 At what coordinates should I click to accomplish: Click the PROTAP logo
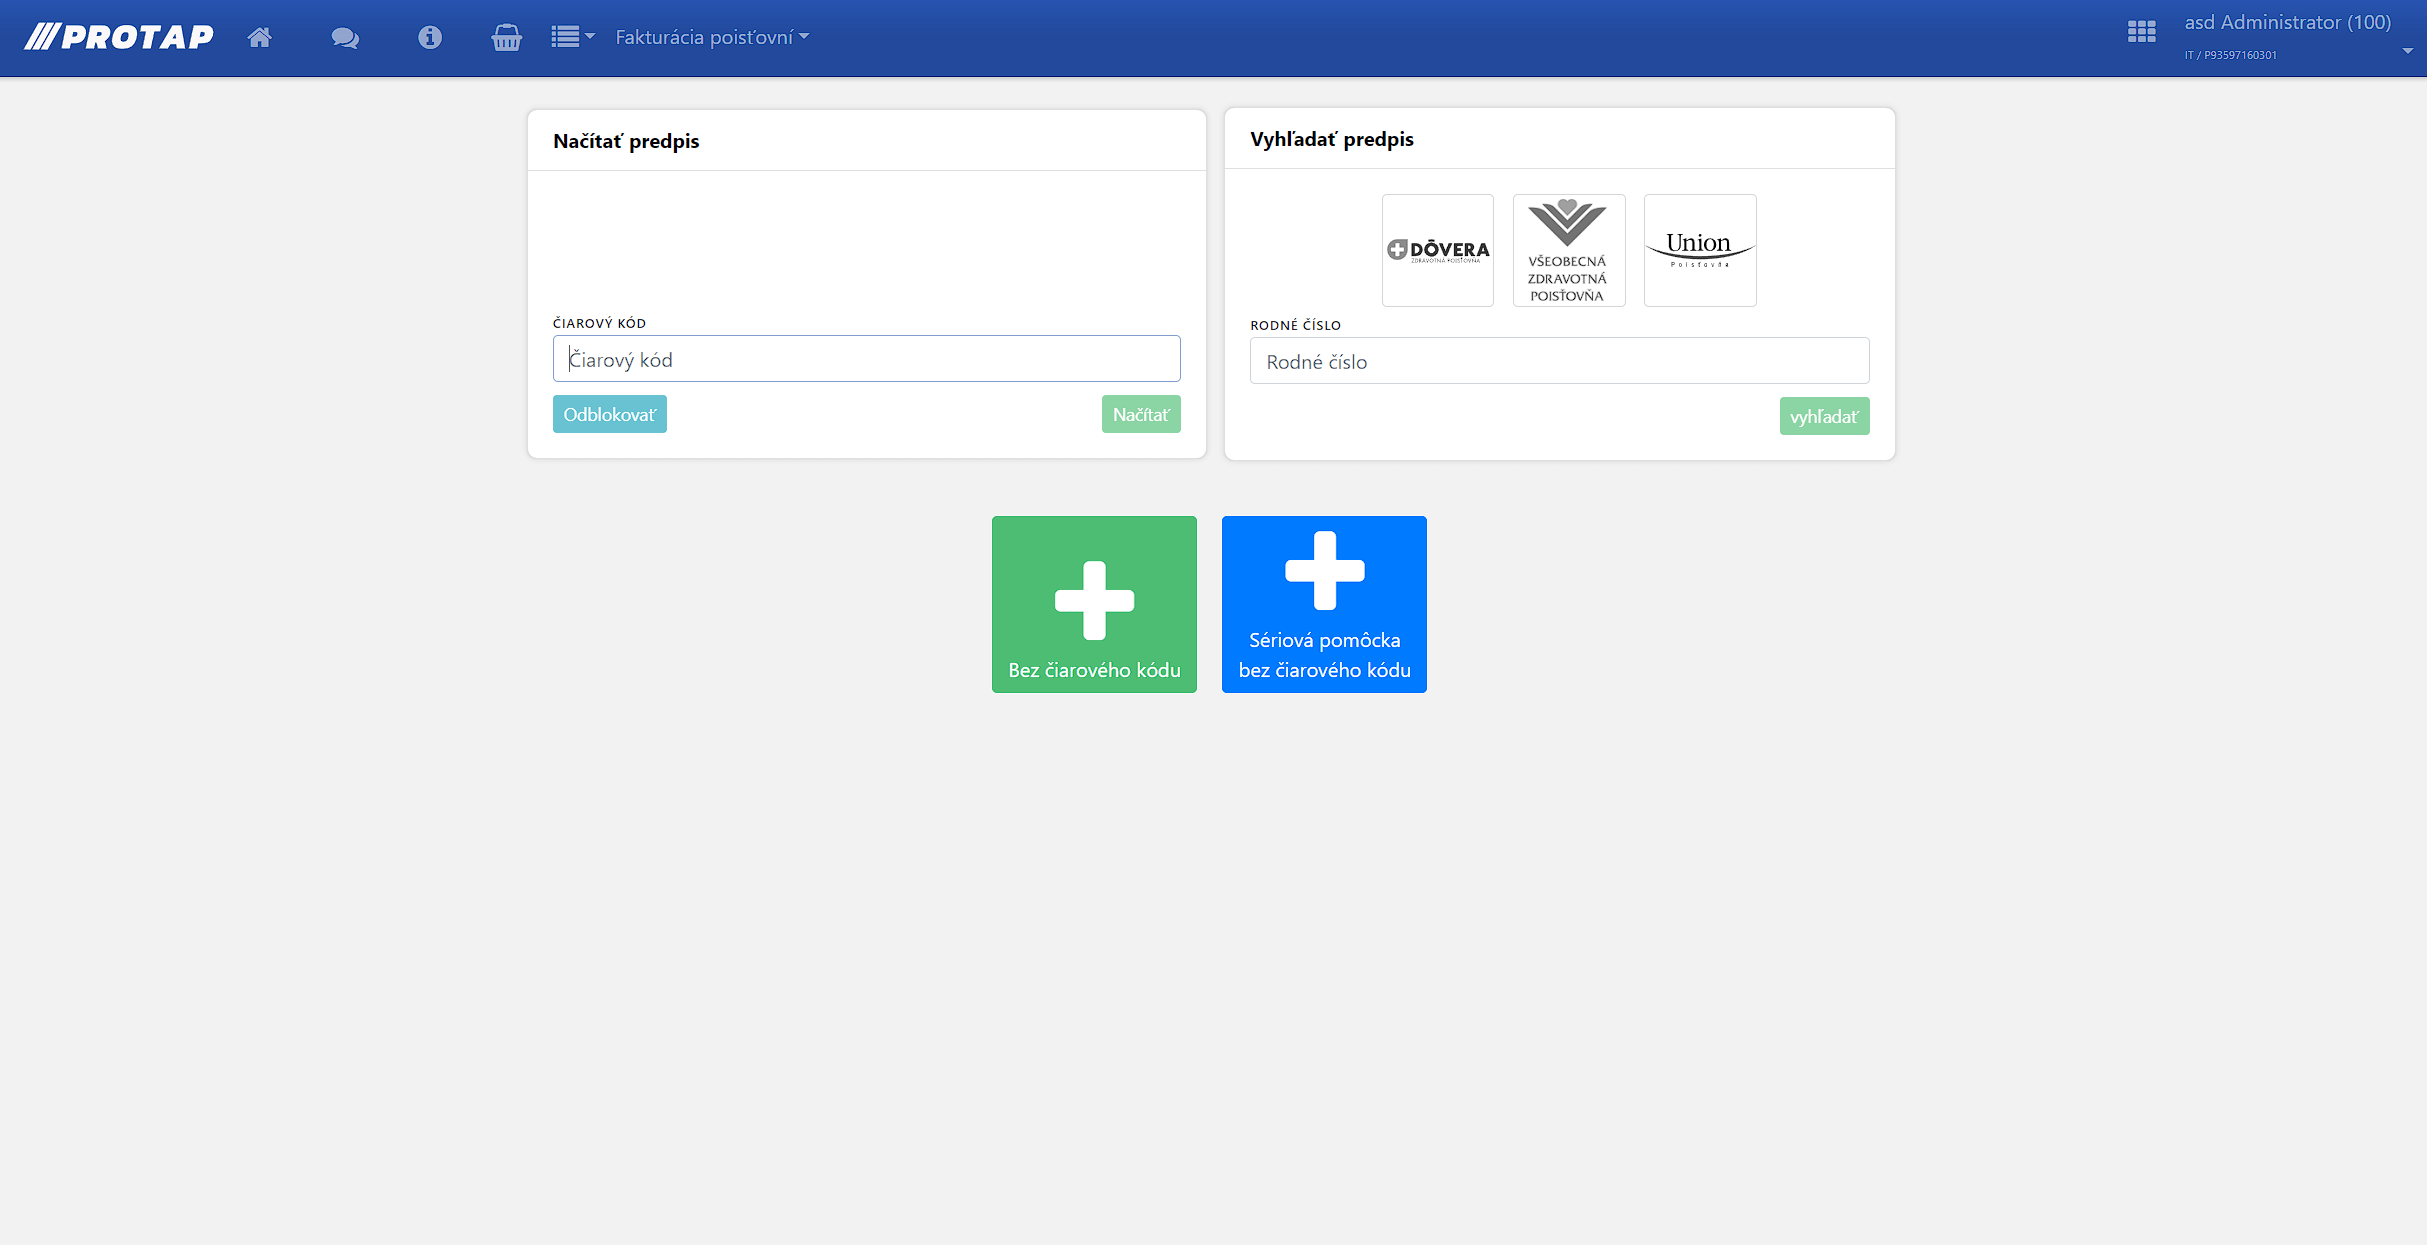coord(119,37)
